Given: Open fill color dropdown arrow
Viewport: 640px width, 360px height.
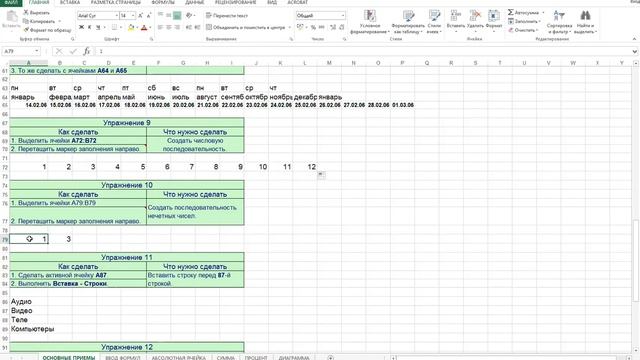Looking at the screenshot, I should point(138,27).
